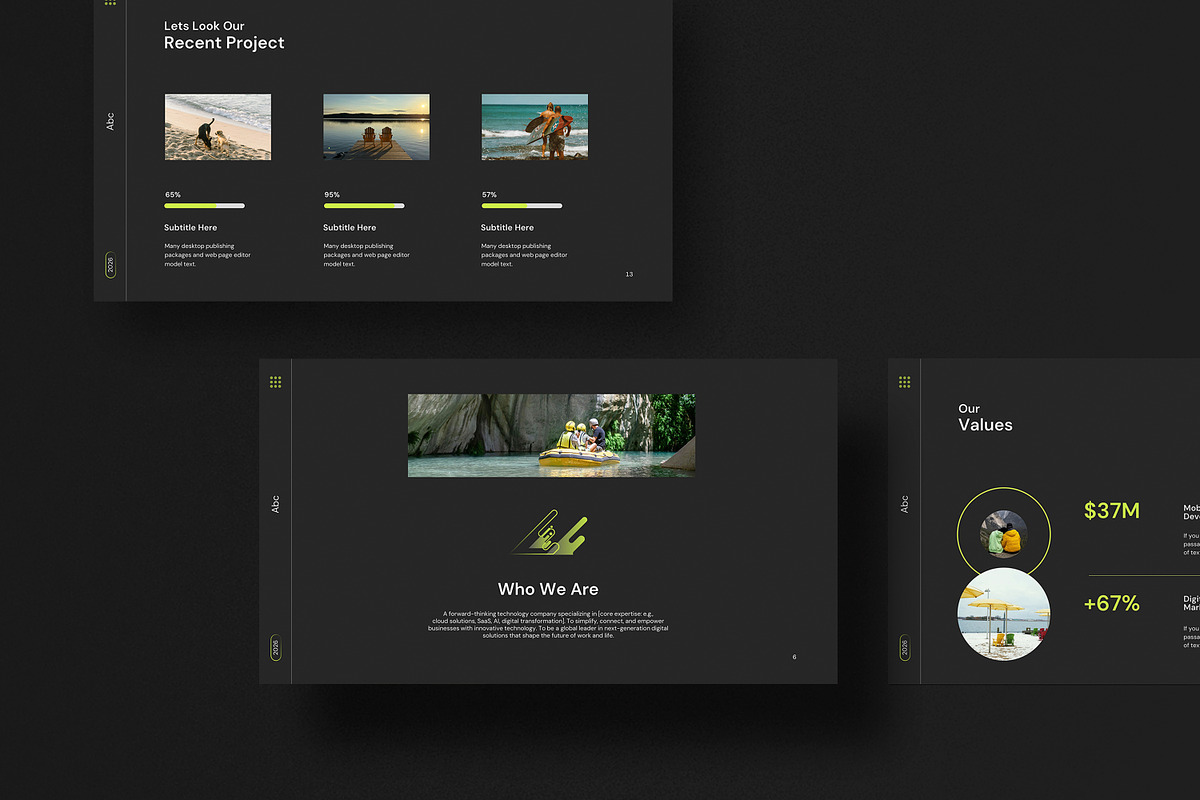Select the '57%' label
Viewport: 1200px width, 800px height.
pos(489,195)
